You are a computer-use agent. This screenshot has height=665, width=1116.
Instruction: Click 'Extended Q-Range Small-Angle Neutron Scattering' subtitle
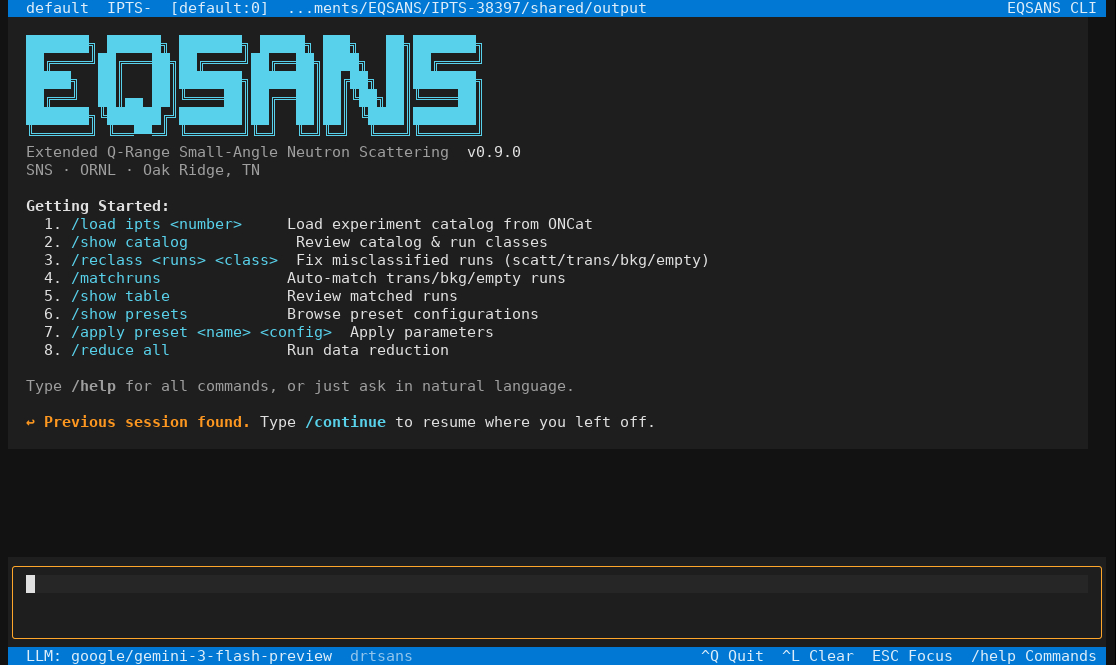(x=237, y=152)
